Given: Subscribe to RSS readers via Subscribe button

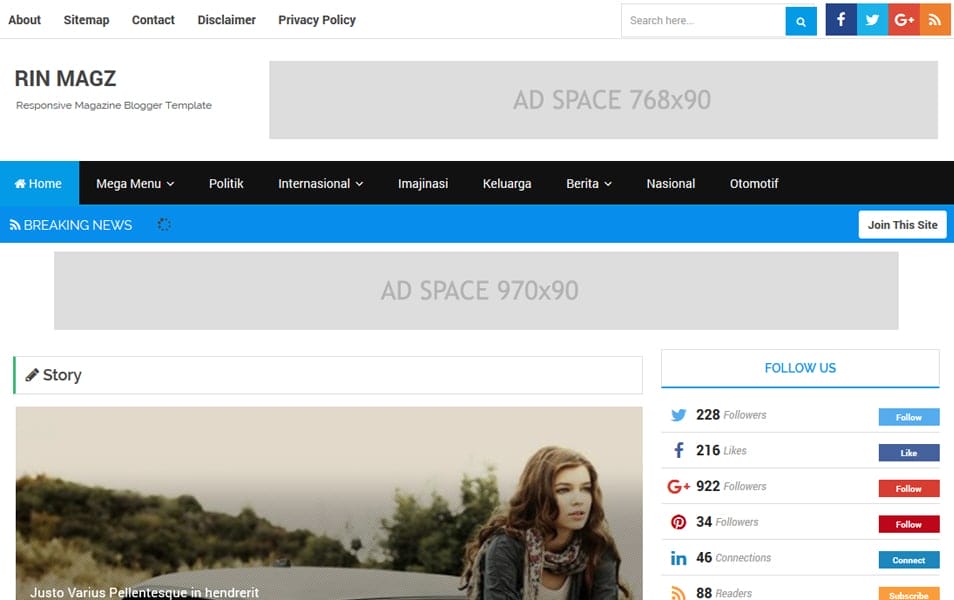Looking at the screenshot, I should click(908, 593).
